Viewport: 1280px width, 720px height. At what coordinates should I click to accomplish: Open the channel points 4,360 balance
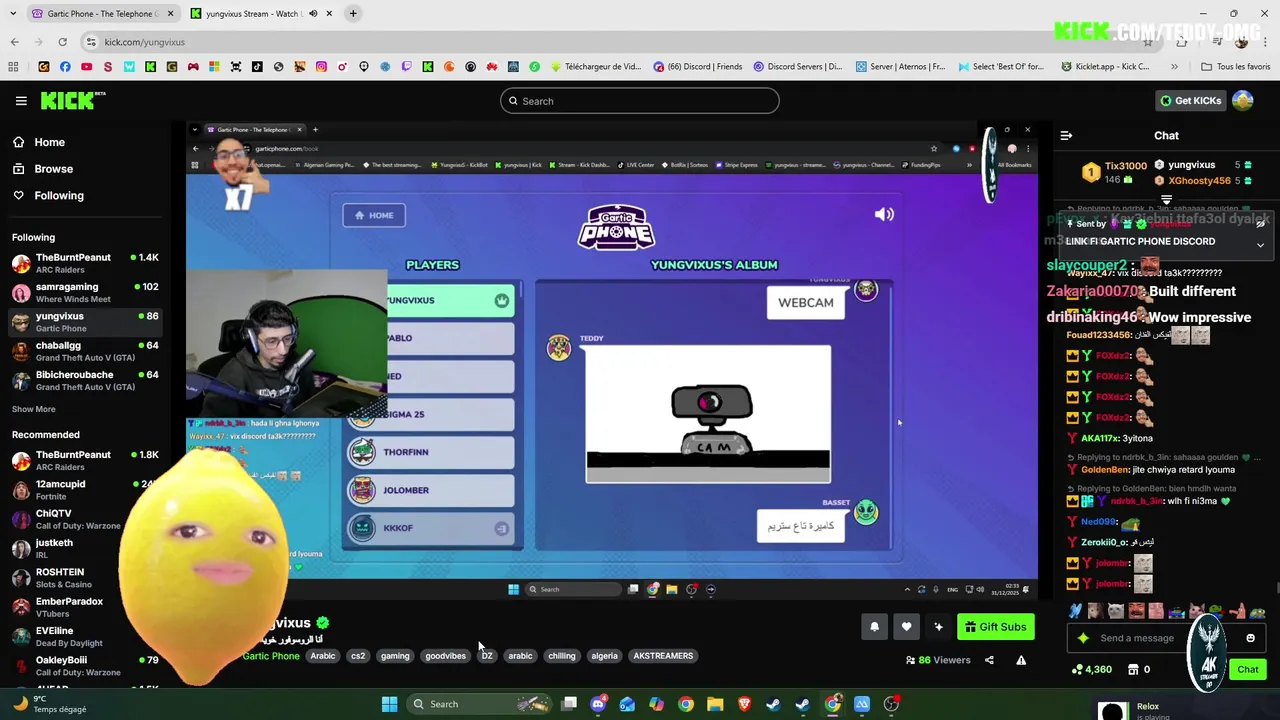(x=1091, y=669)
